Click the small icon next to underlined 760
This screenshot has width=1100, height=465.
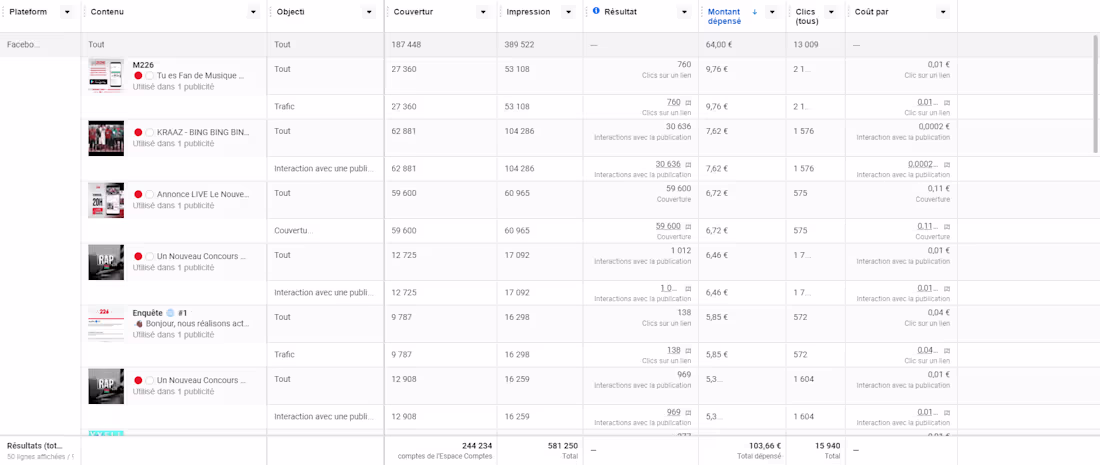click(x=687, y=102)
